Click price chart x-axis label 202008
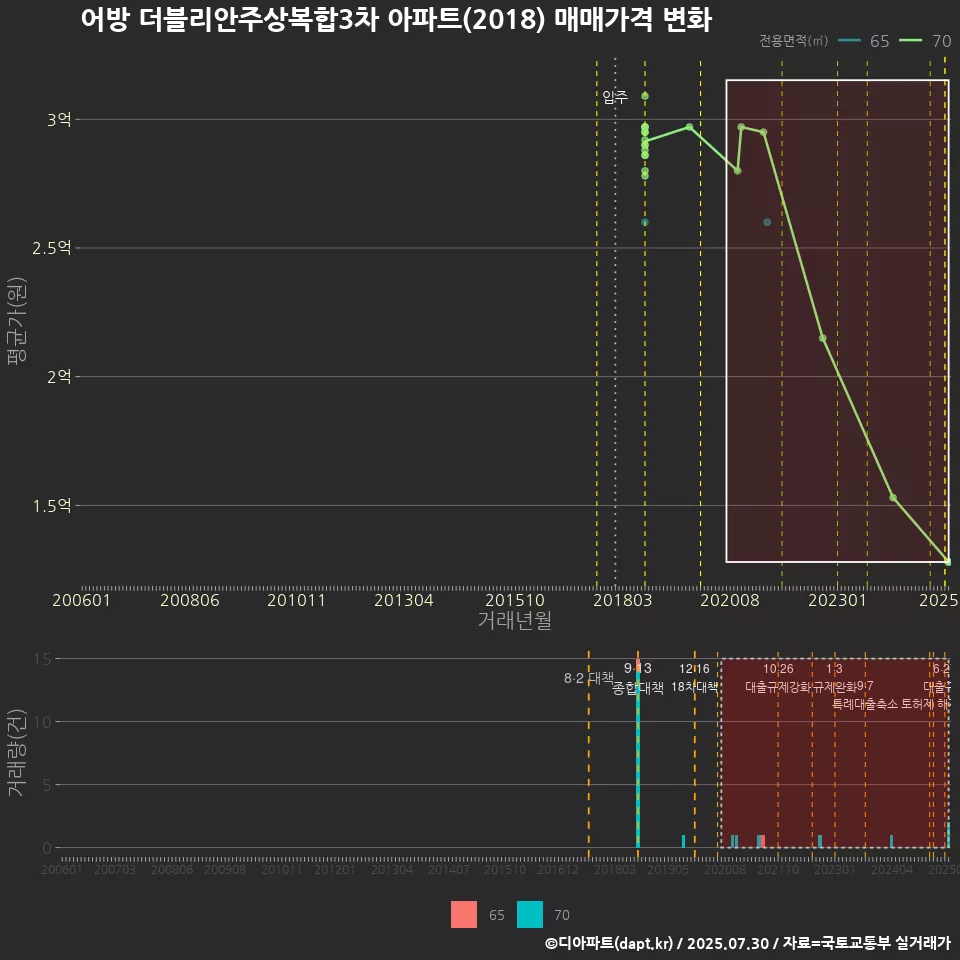960x960 pixels. click(x=730, y=600)
